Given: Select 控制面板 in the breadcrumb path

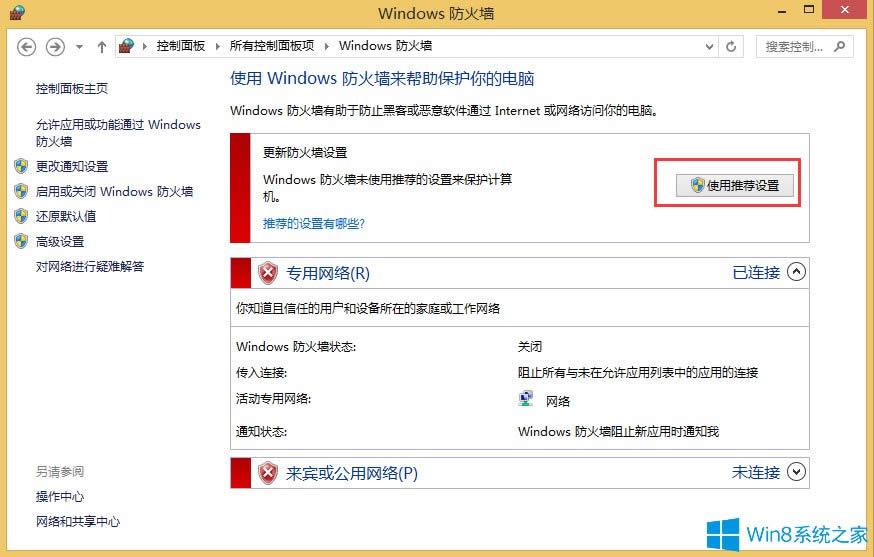Looking at the screenshot, I should click(180, 46).
